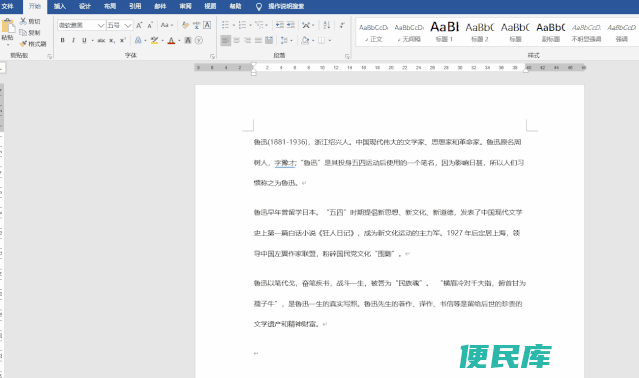Justify the paragraph text
The height and width of the screenshot is (378, 639).
[258, 40]
